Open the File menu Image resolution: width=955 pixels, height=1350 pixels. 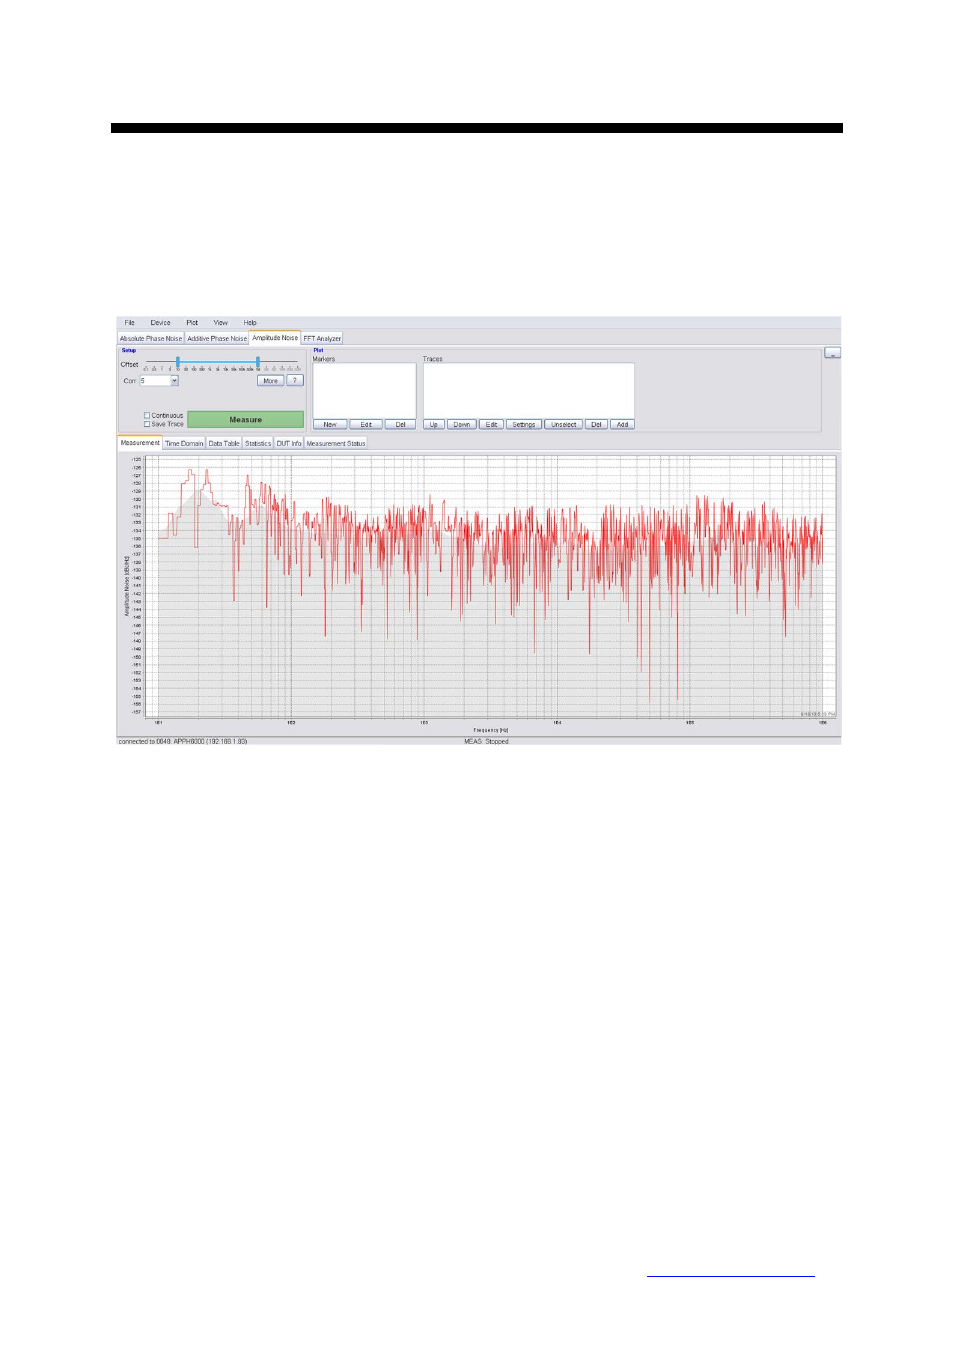(129, 323)
